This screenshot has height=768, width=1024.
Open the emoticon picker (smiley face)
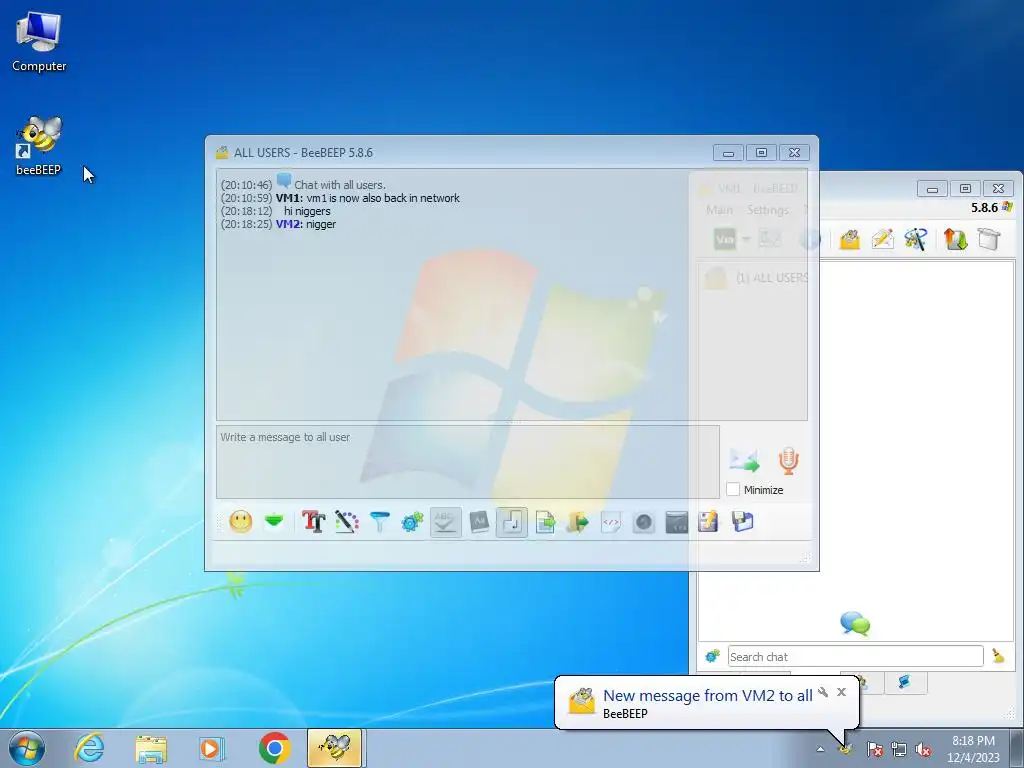point(241,522)
